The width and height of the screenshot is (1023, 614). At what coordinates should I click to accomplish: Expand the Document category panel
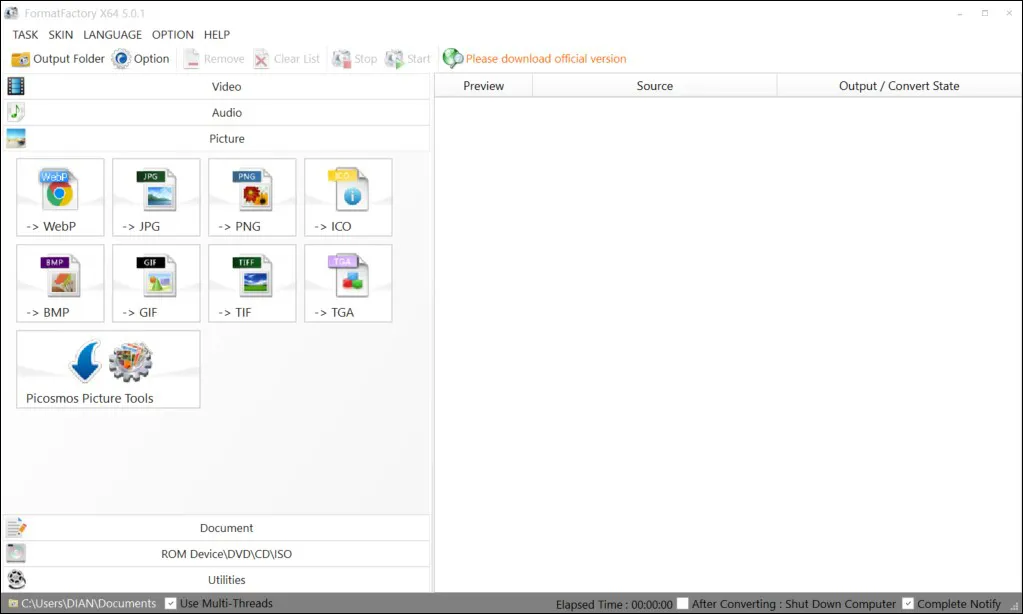(x=226, y=528)
